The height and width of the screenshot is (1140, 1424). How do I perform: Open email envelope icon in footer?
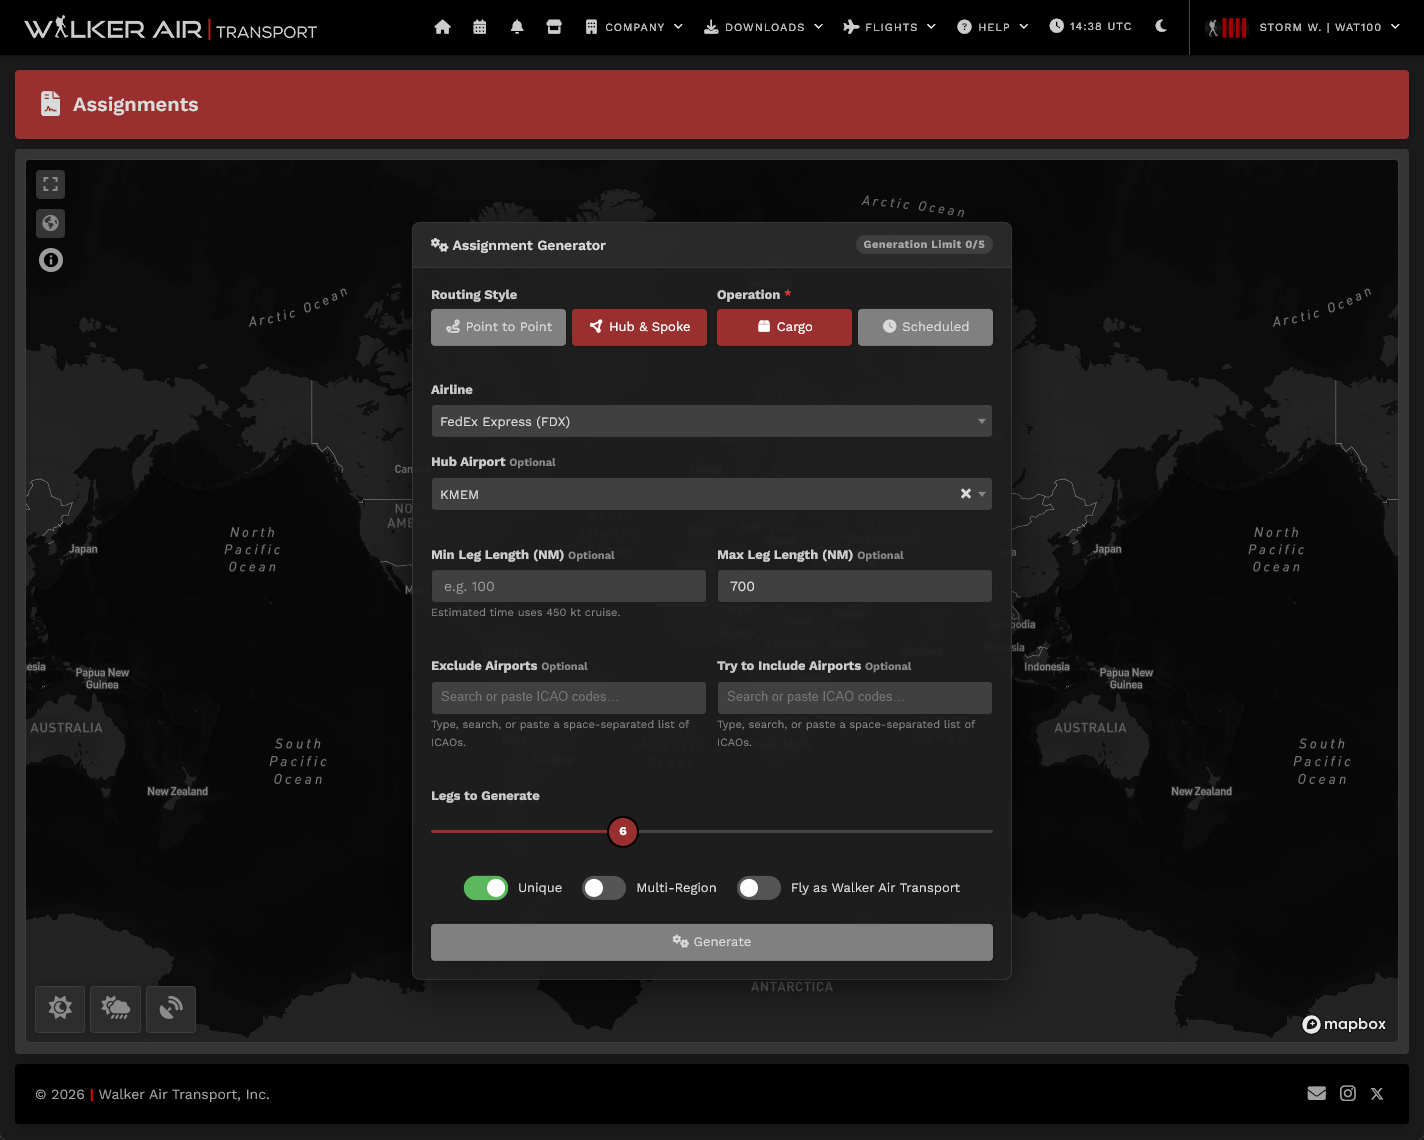(1317, 1093)
